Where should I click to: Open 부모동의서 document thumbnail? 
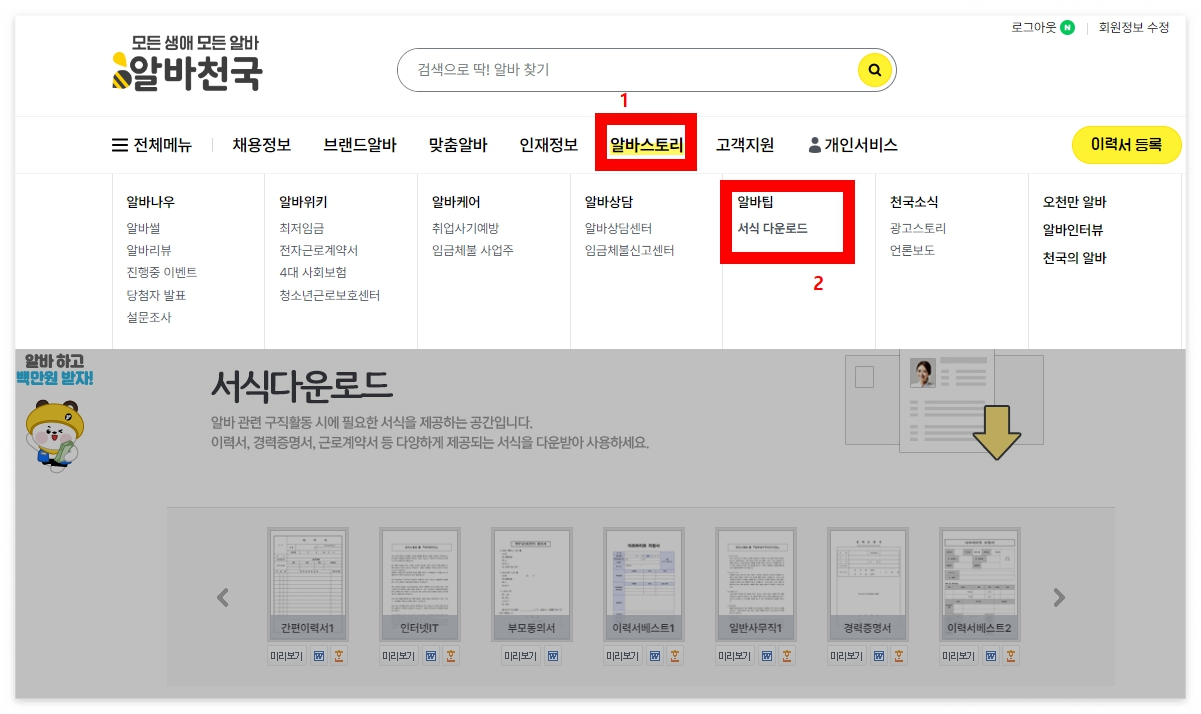click(x=532, y=585)
